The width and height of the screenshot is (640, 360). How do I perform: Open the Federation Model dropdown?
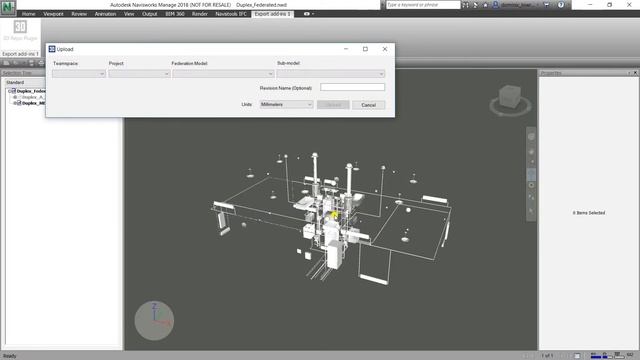pos(223,74)
